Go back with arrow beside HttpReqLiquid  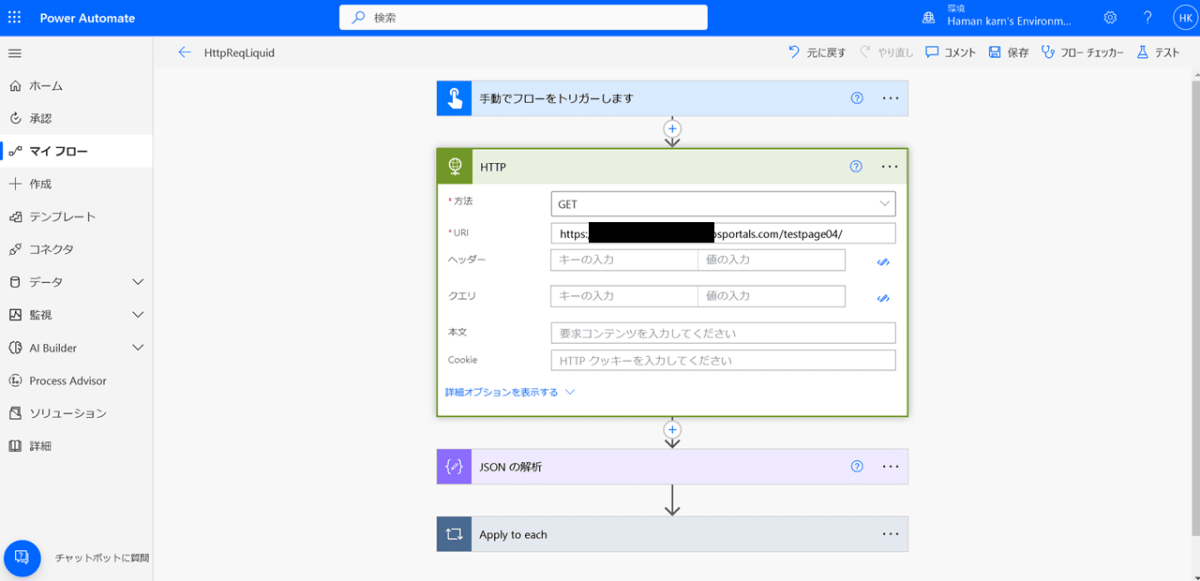pyautogui.click(x=184, y=52)
